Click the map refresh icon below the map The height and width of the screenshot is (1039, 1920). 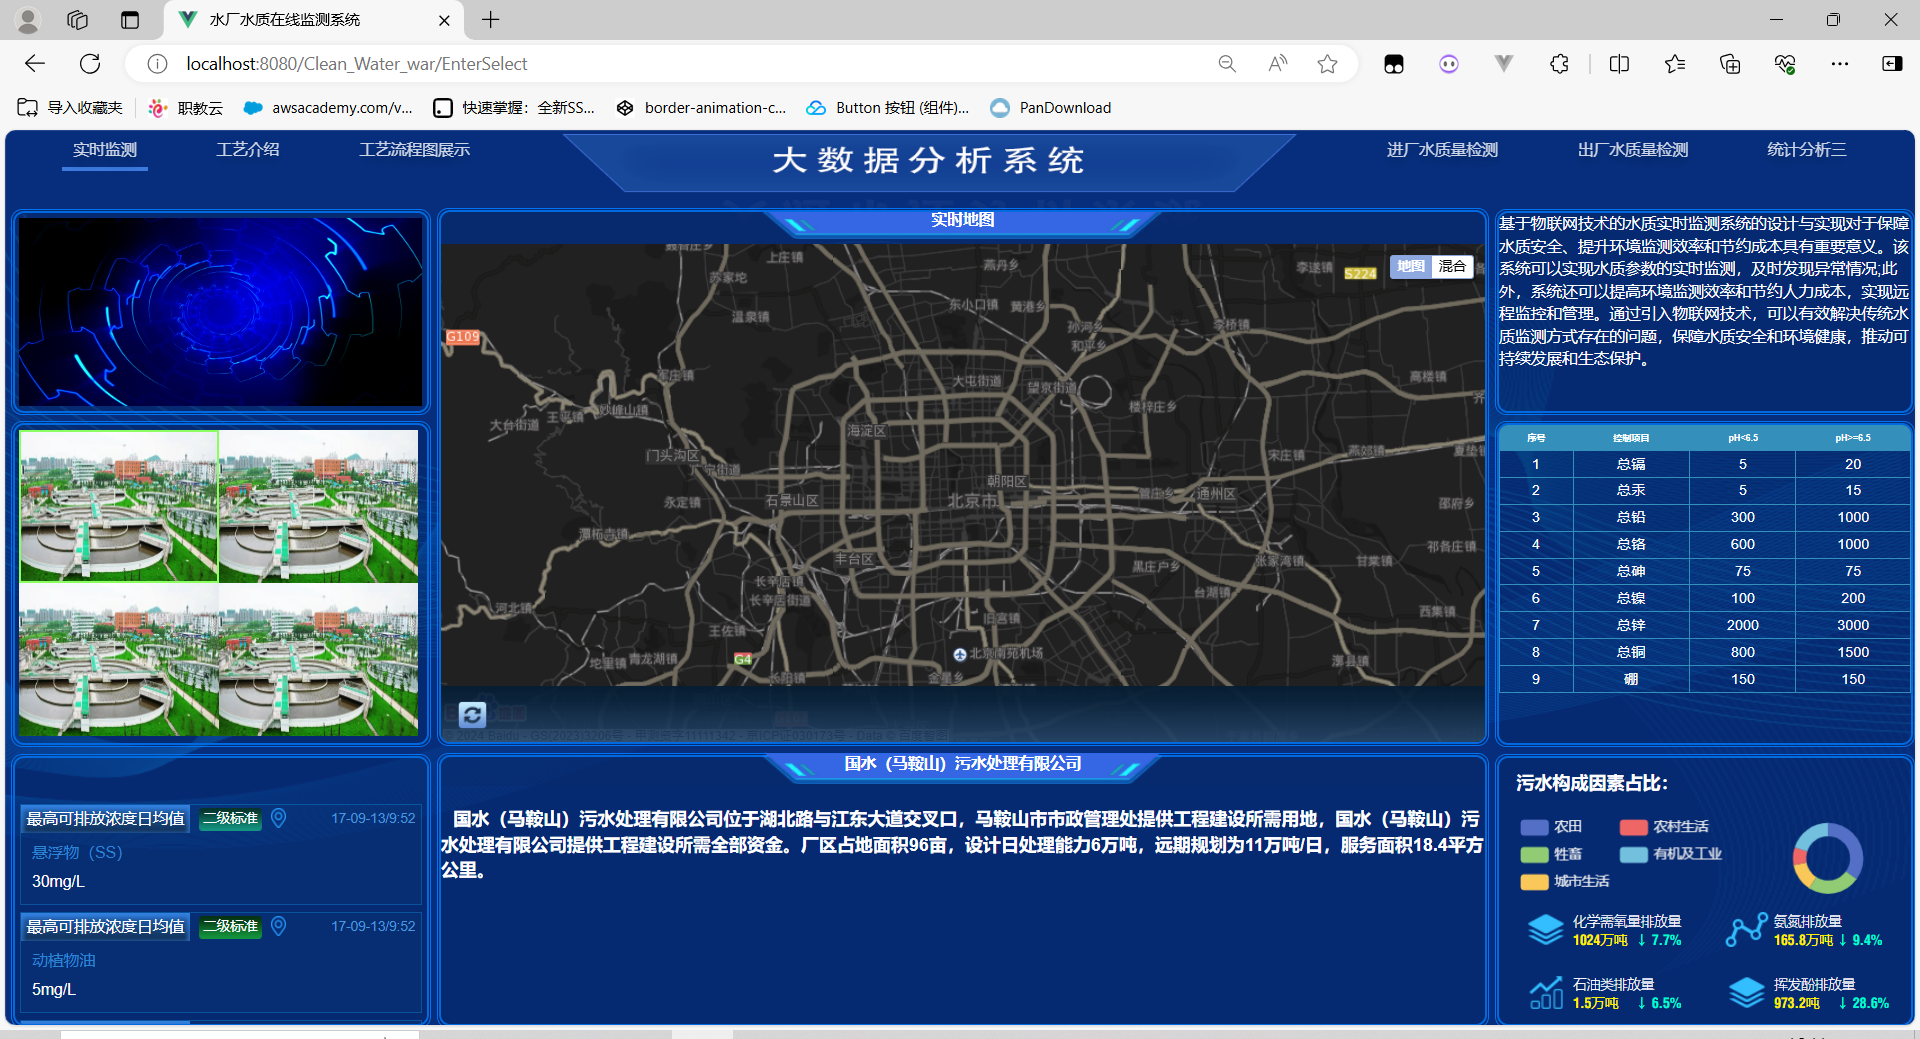click(472, 714)
